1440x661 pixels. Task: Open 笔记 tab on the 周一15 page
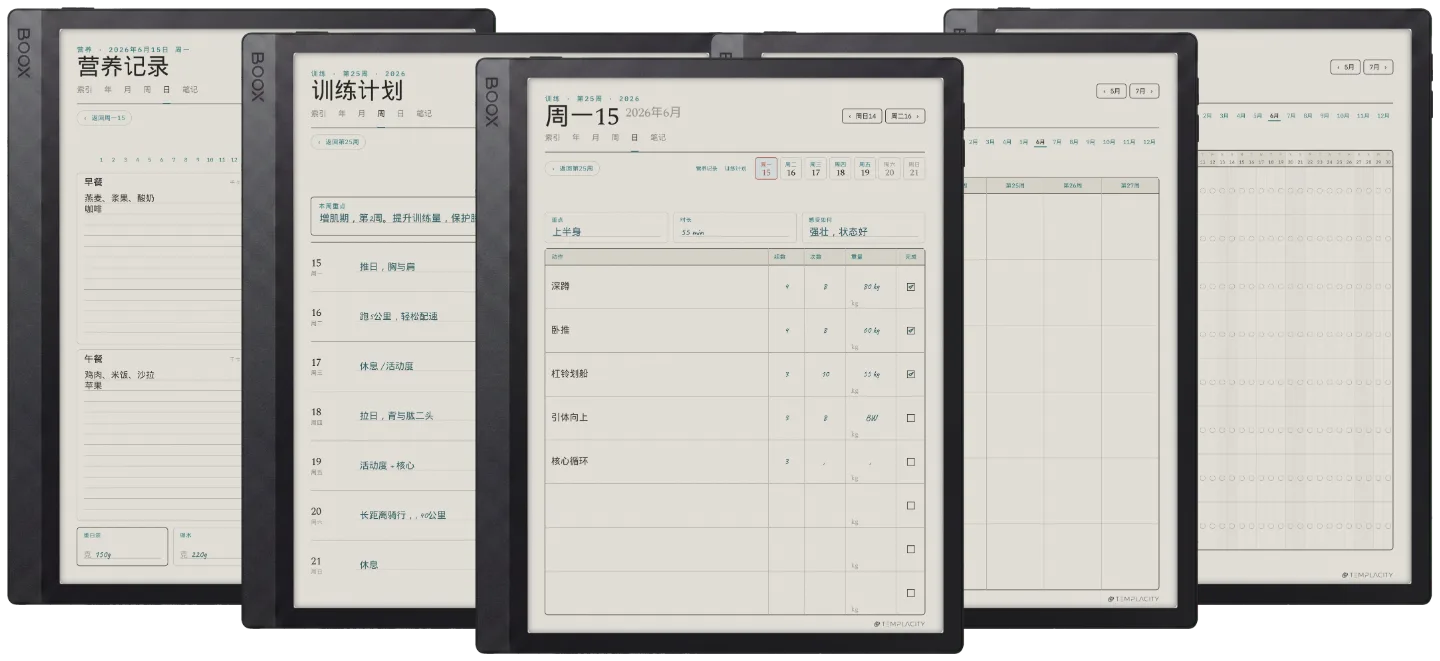(658, 137)
